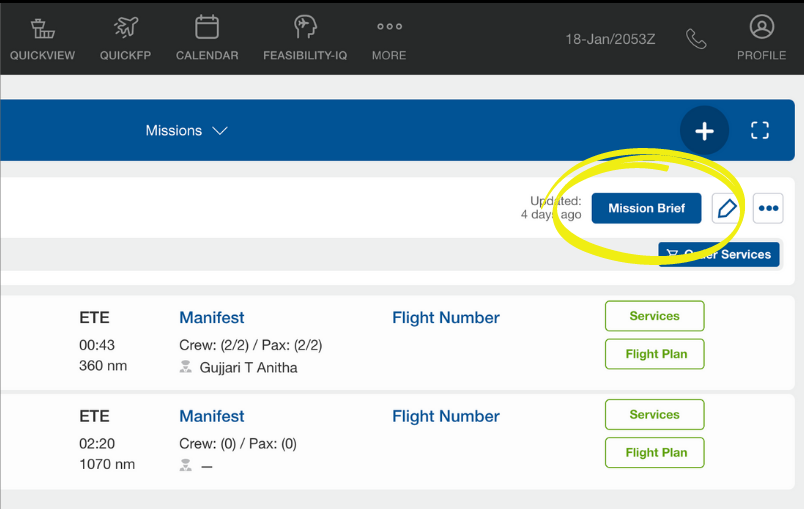Open the Mission Brief button
Image resolution: width=804 pixels, height=509 pixels.
[646, 208]
